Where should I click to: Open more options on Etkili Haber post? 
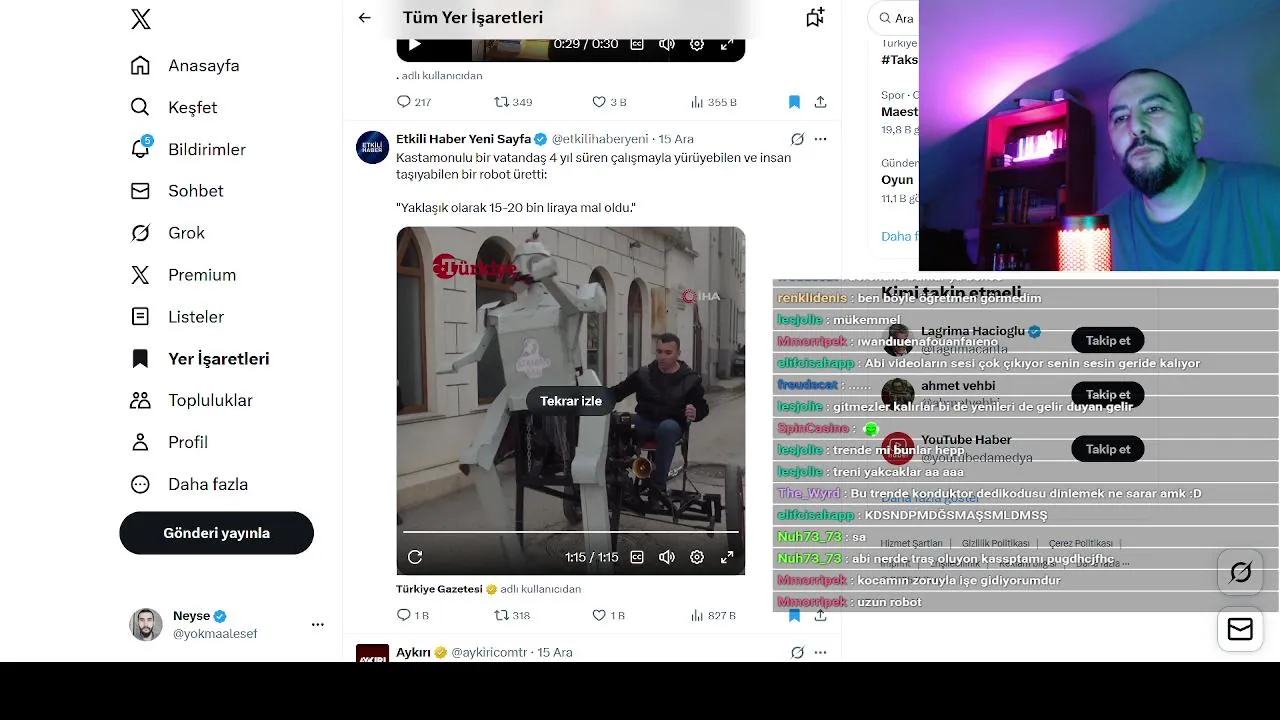pyautogui.click(x=820, y=139)
